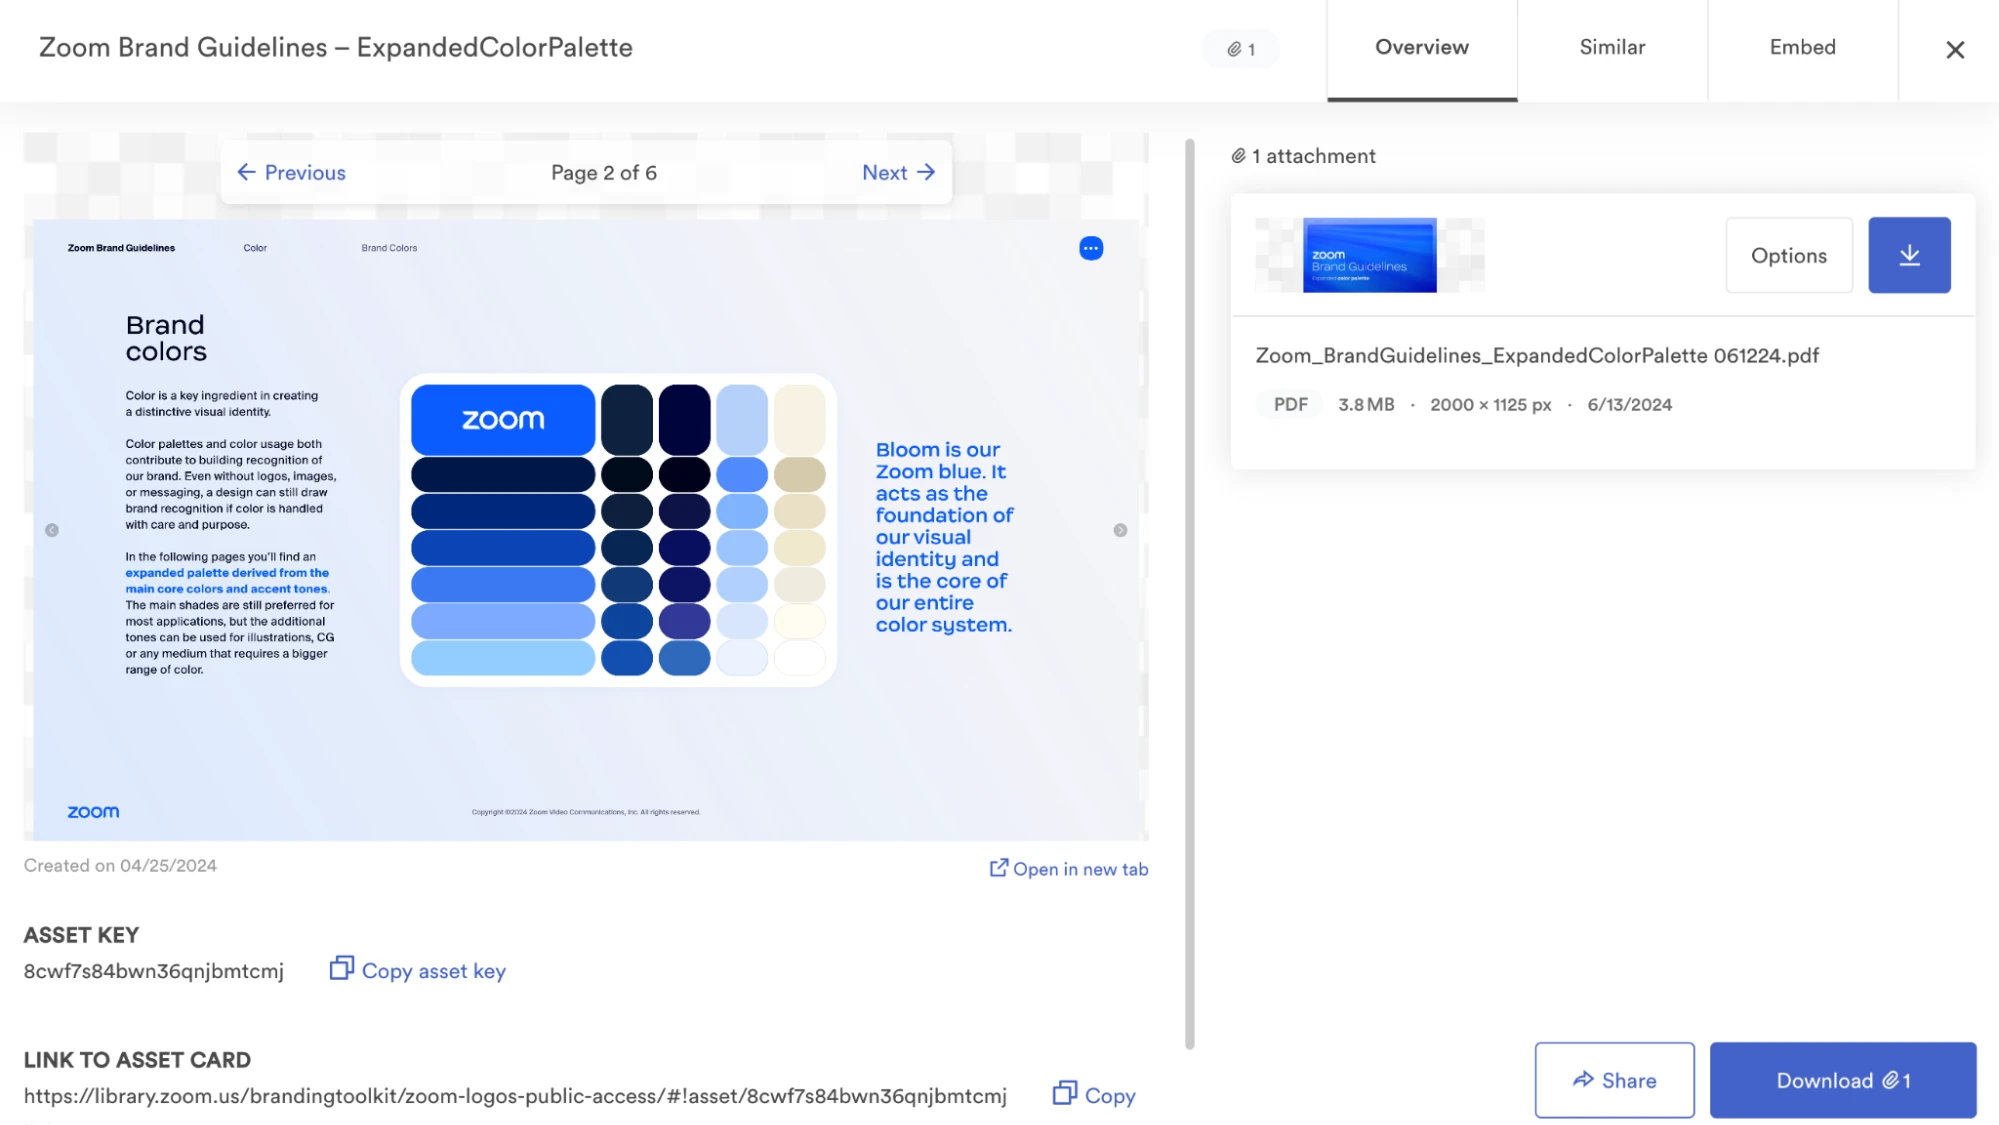Click the attachment count paperclip badge

(1240, 49)
